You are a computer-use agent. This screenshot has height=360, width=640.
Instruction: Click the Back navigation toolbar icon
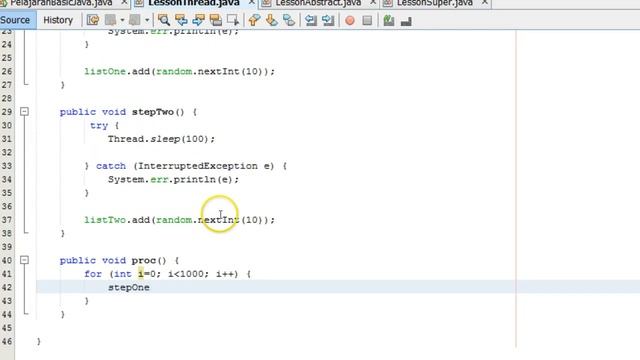coord(111,20)
